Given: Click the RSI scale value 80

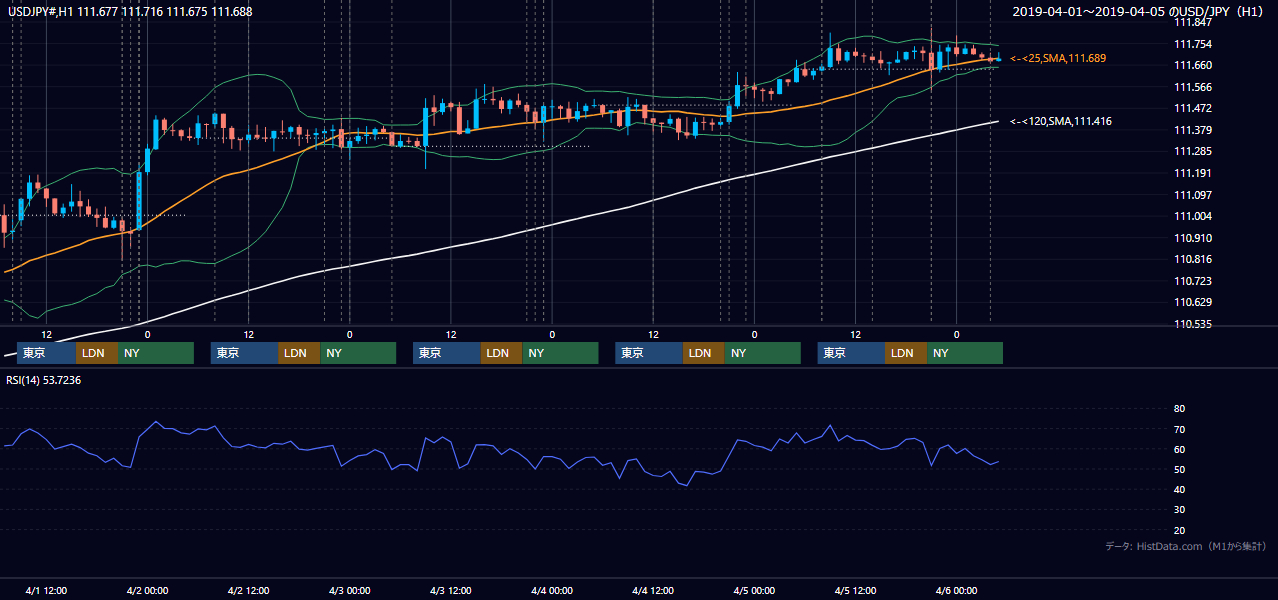Looking at the screenshot, I should pos(1179,409).
